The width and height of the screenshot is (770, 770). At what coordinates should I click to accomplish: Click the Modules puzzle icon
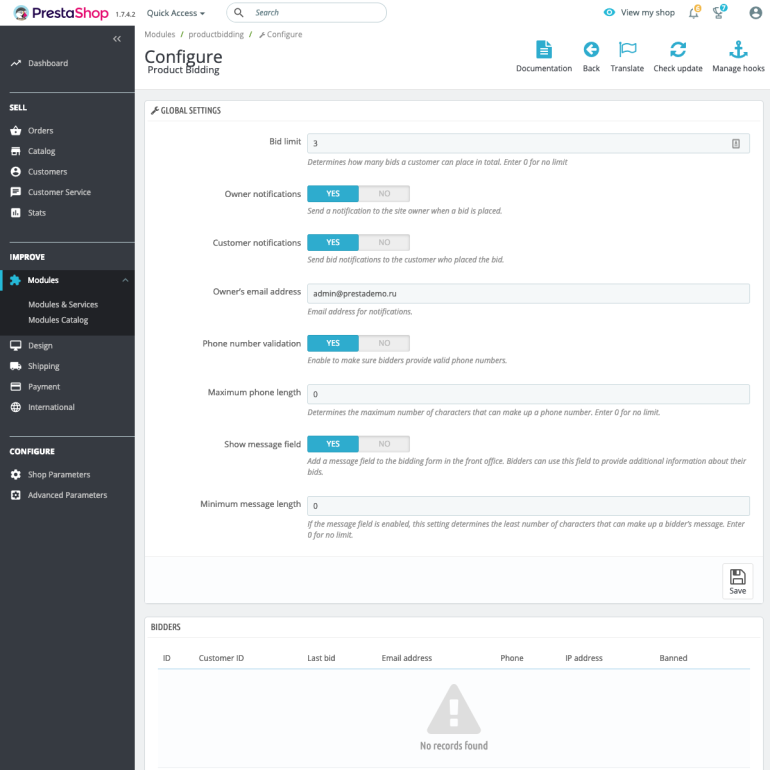point(15,280)
